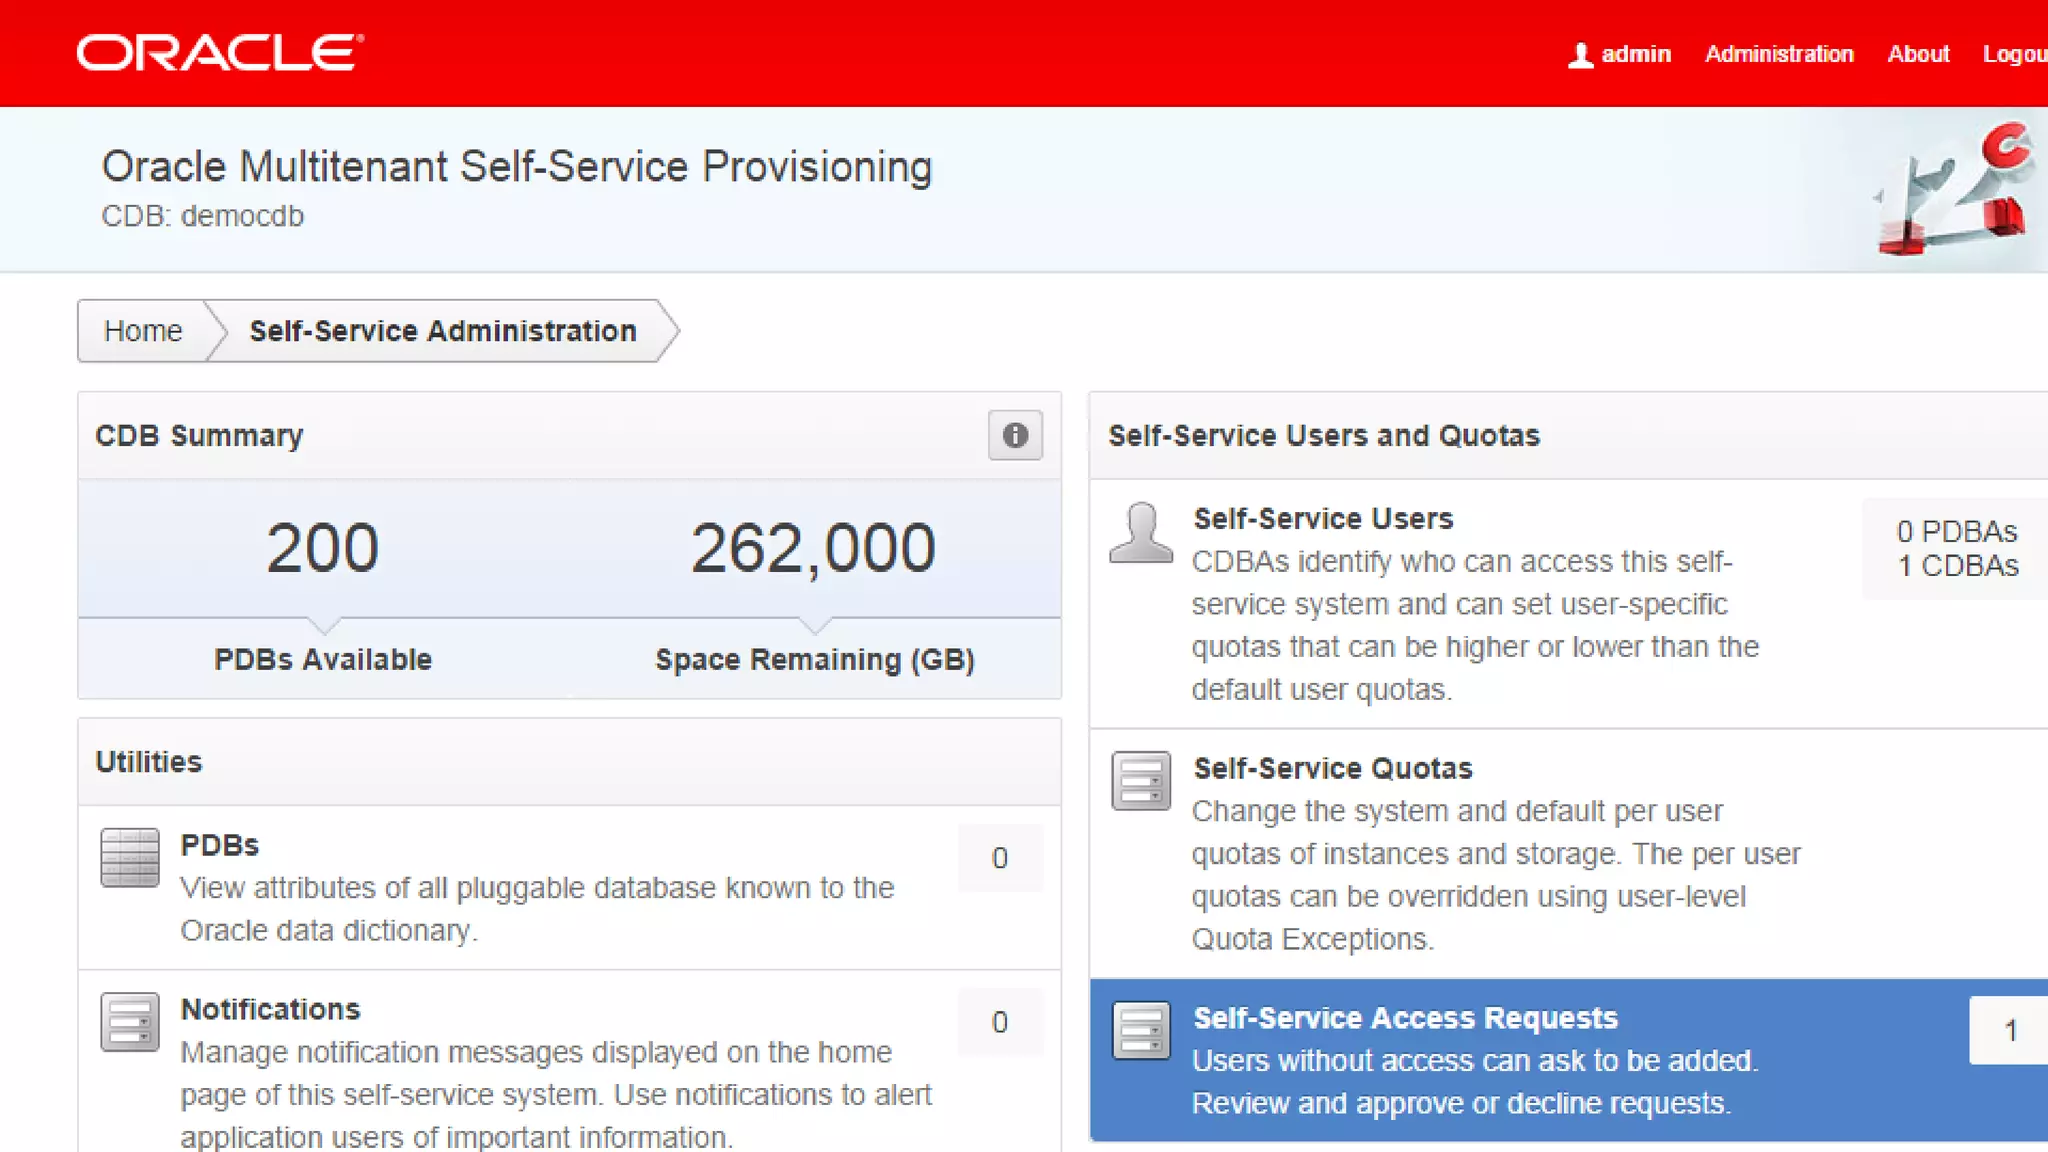Click the CDB Summary info icon
Screen dimensions: 2048x1152
point(1015,435)
